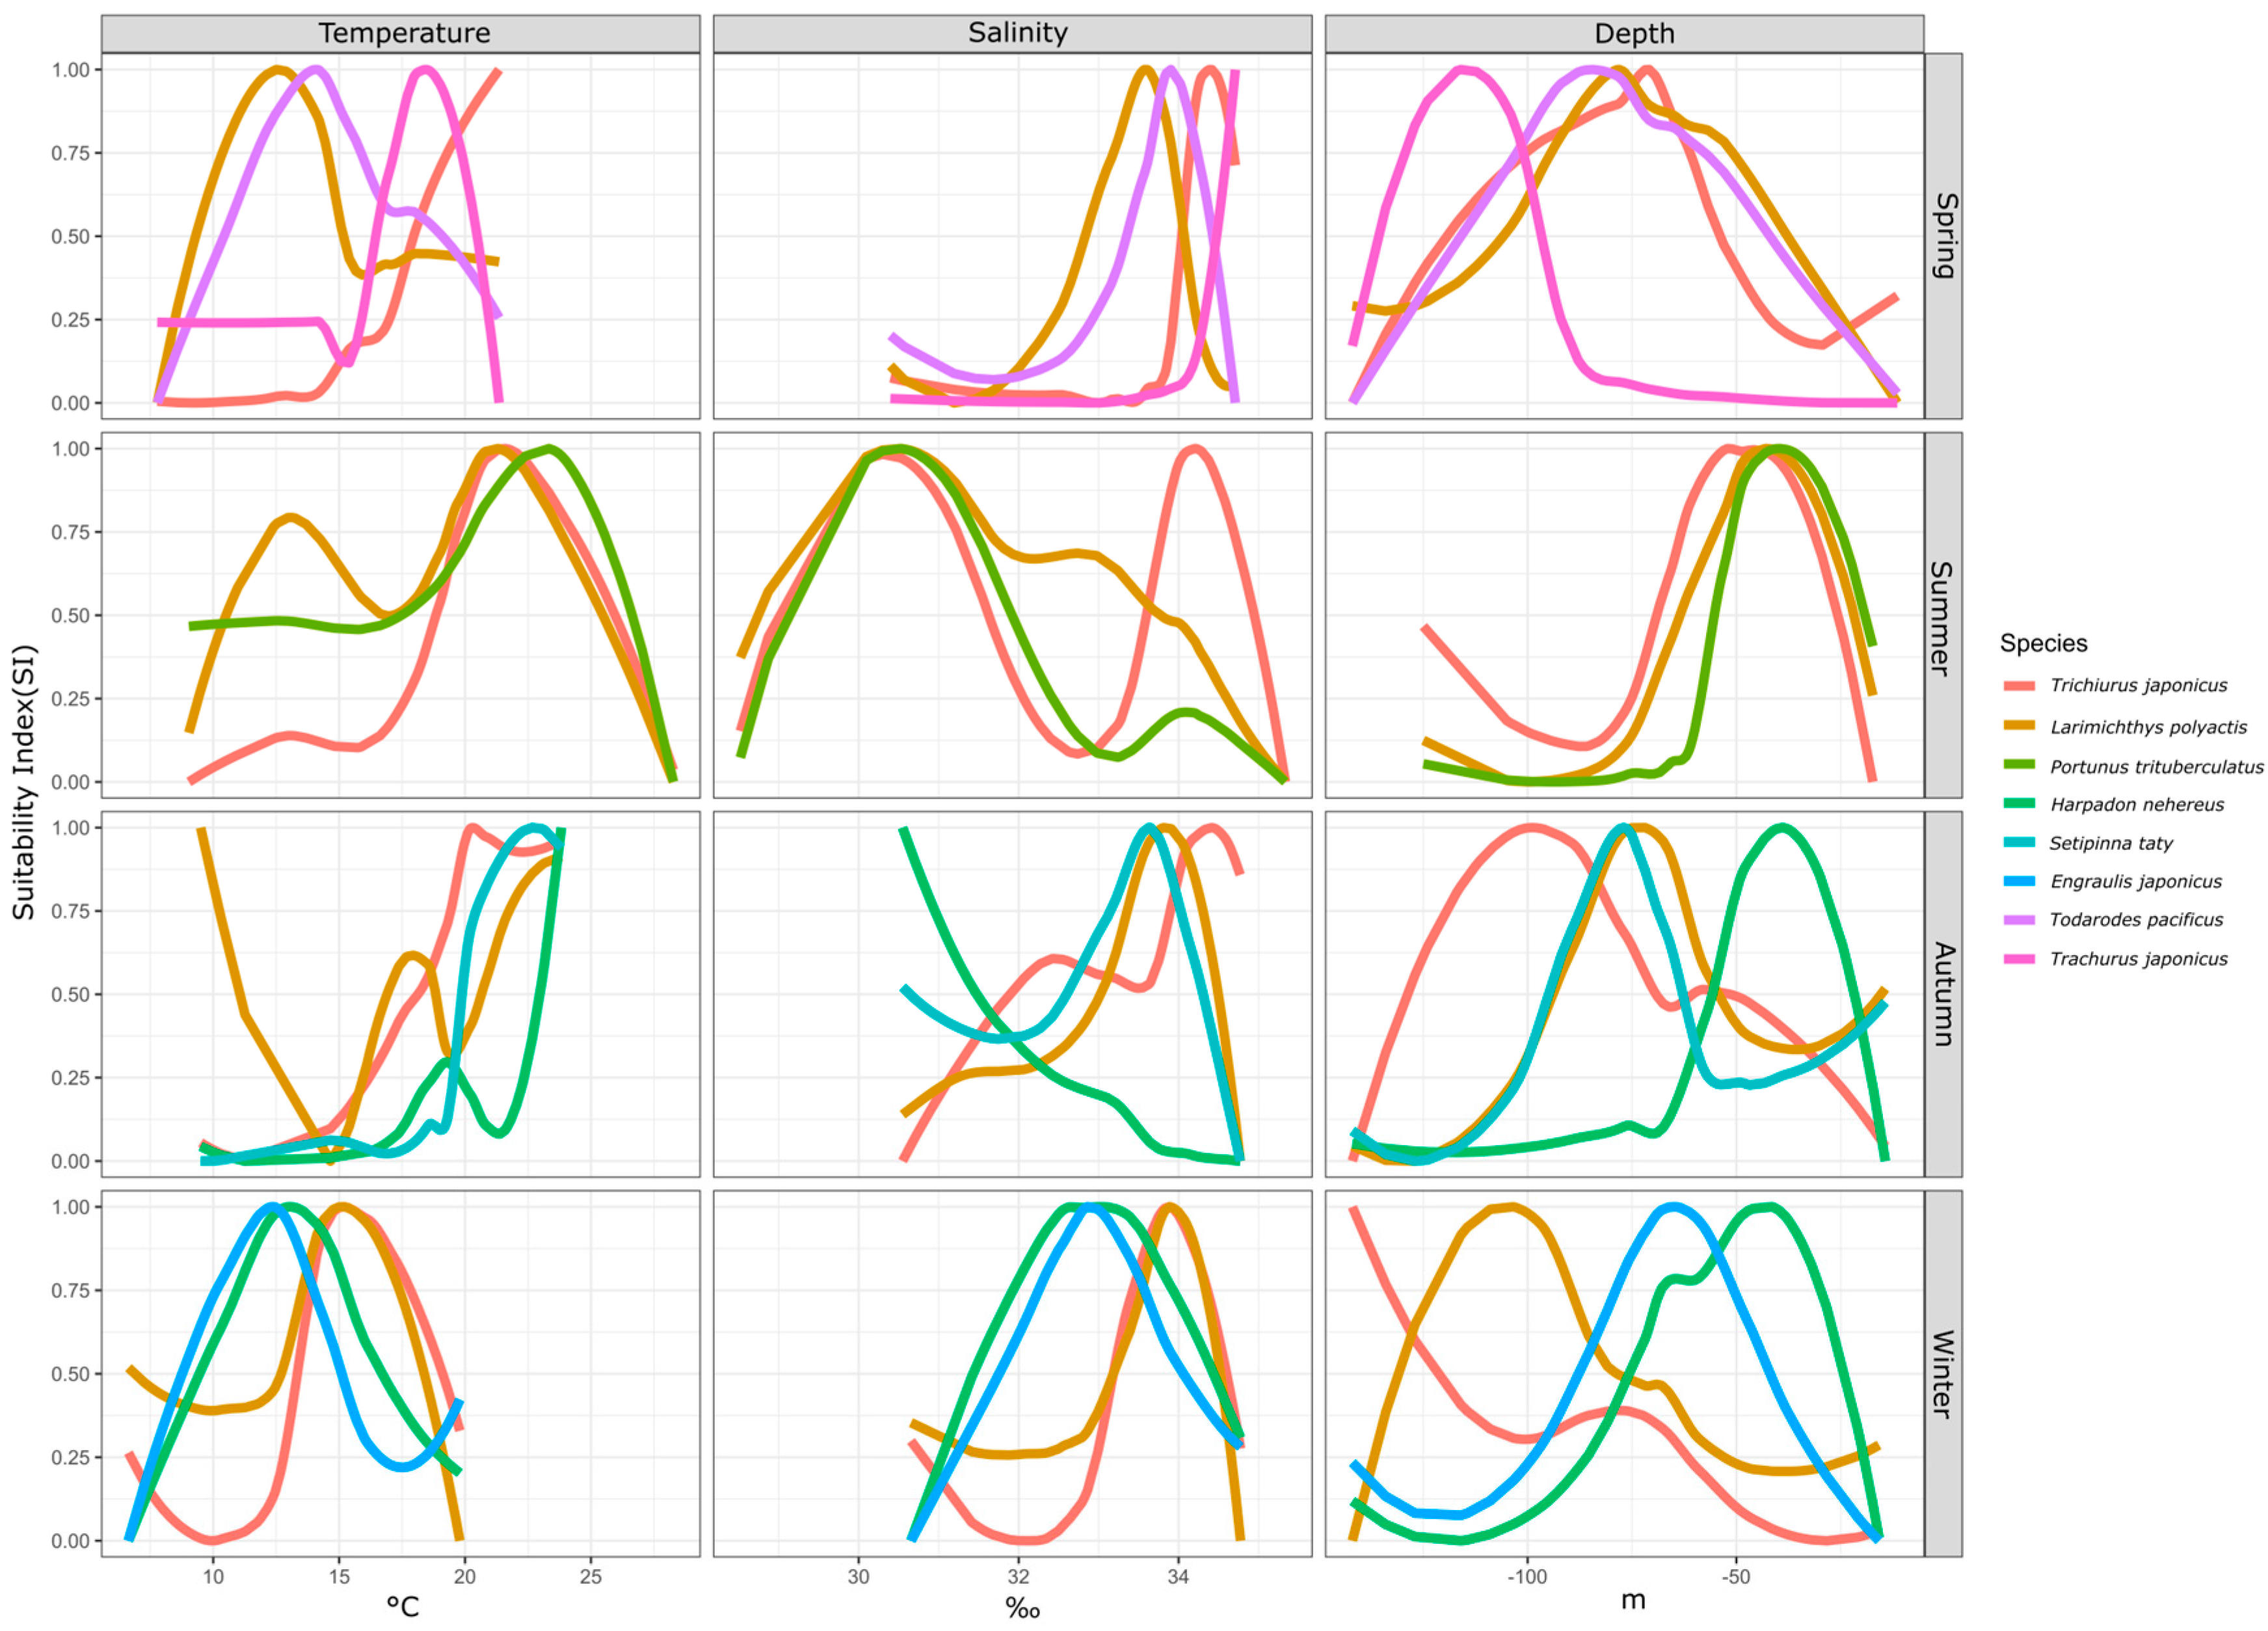Viewport: 2268px width, 1631px height.
Task: Click the Trachurus japonicus legend text
Action: click(2138, 959)
